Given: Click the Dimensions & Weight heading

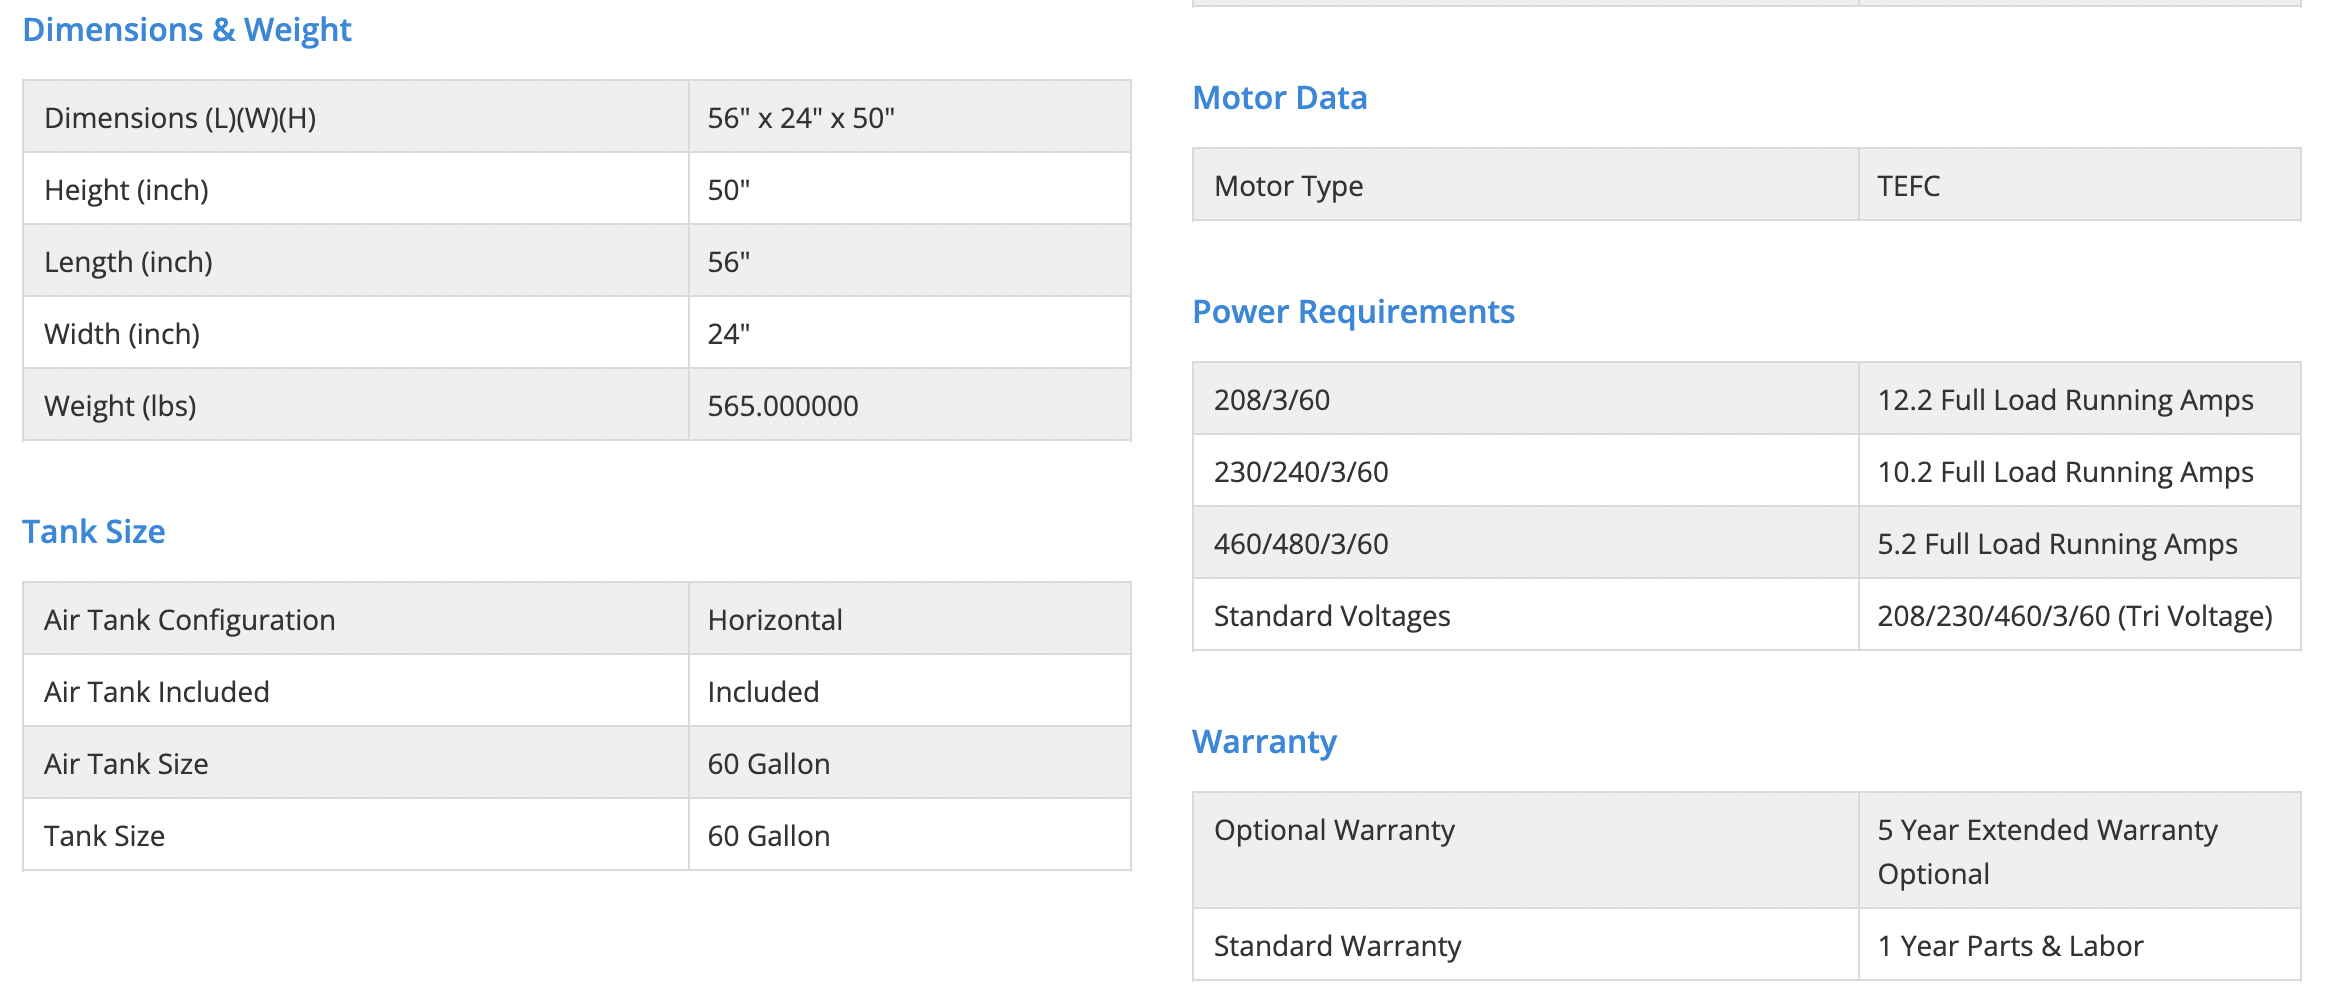Looking at the screenshot, I should (187, 30).
